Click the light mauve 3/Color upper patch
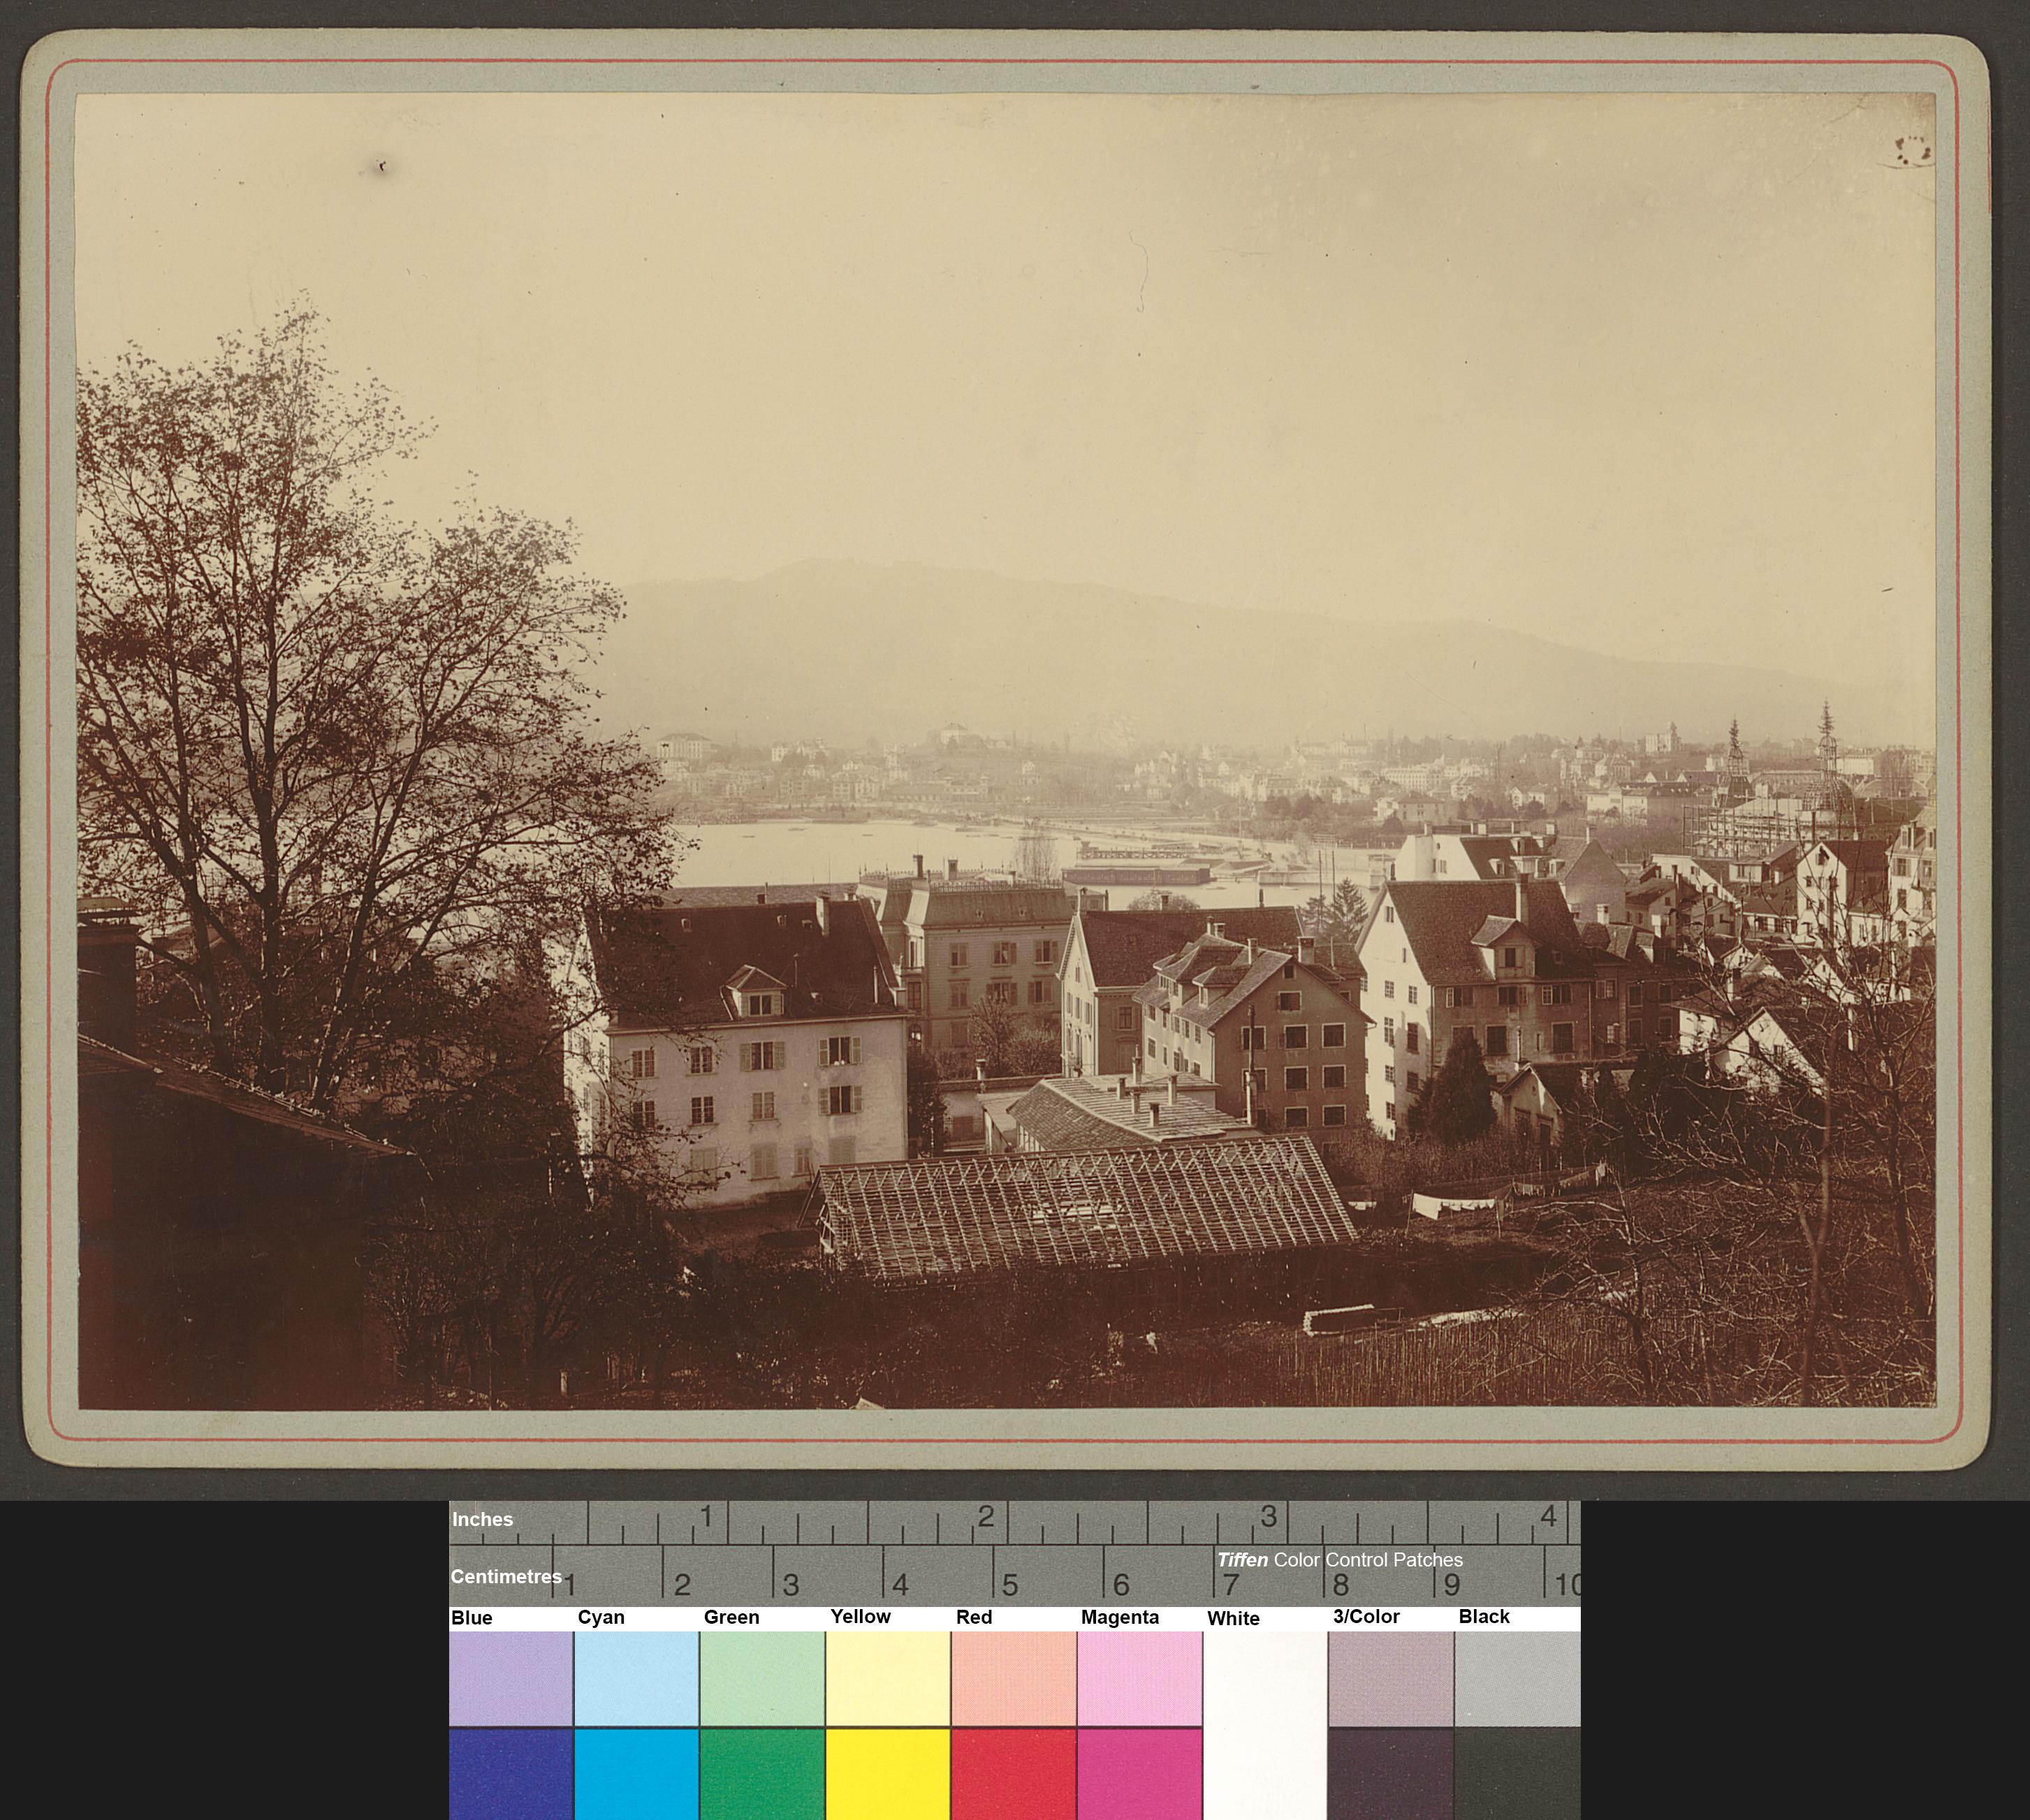 1391,1678
